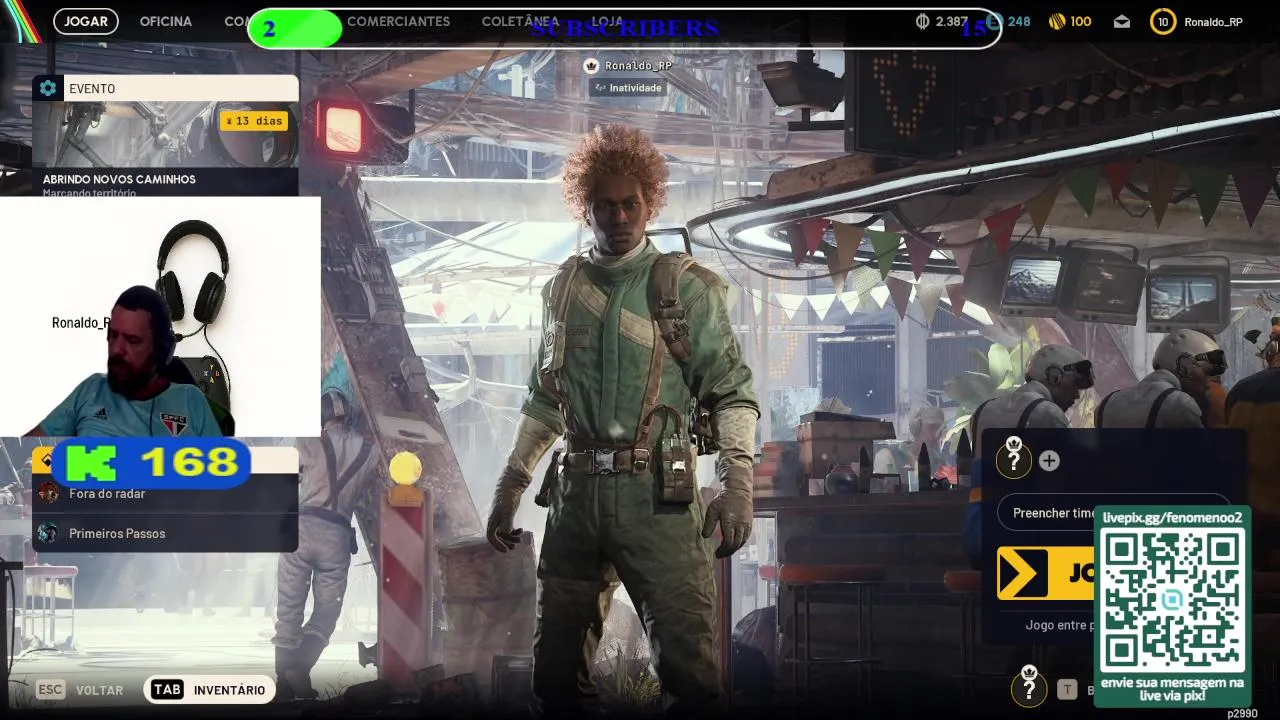
Task: Click the livepix QR code overlay
Action: (1172, 599)
